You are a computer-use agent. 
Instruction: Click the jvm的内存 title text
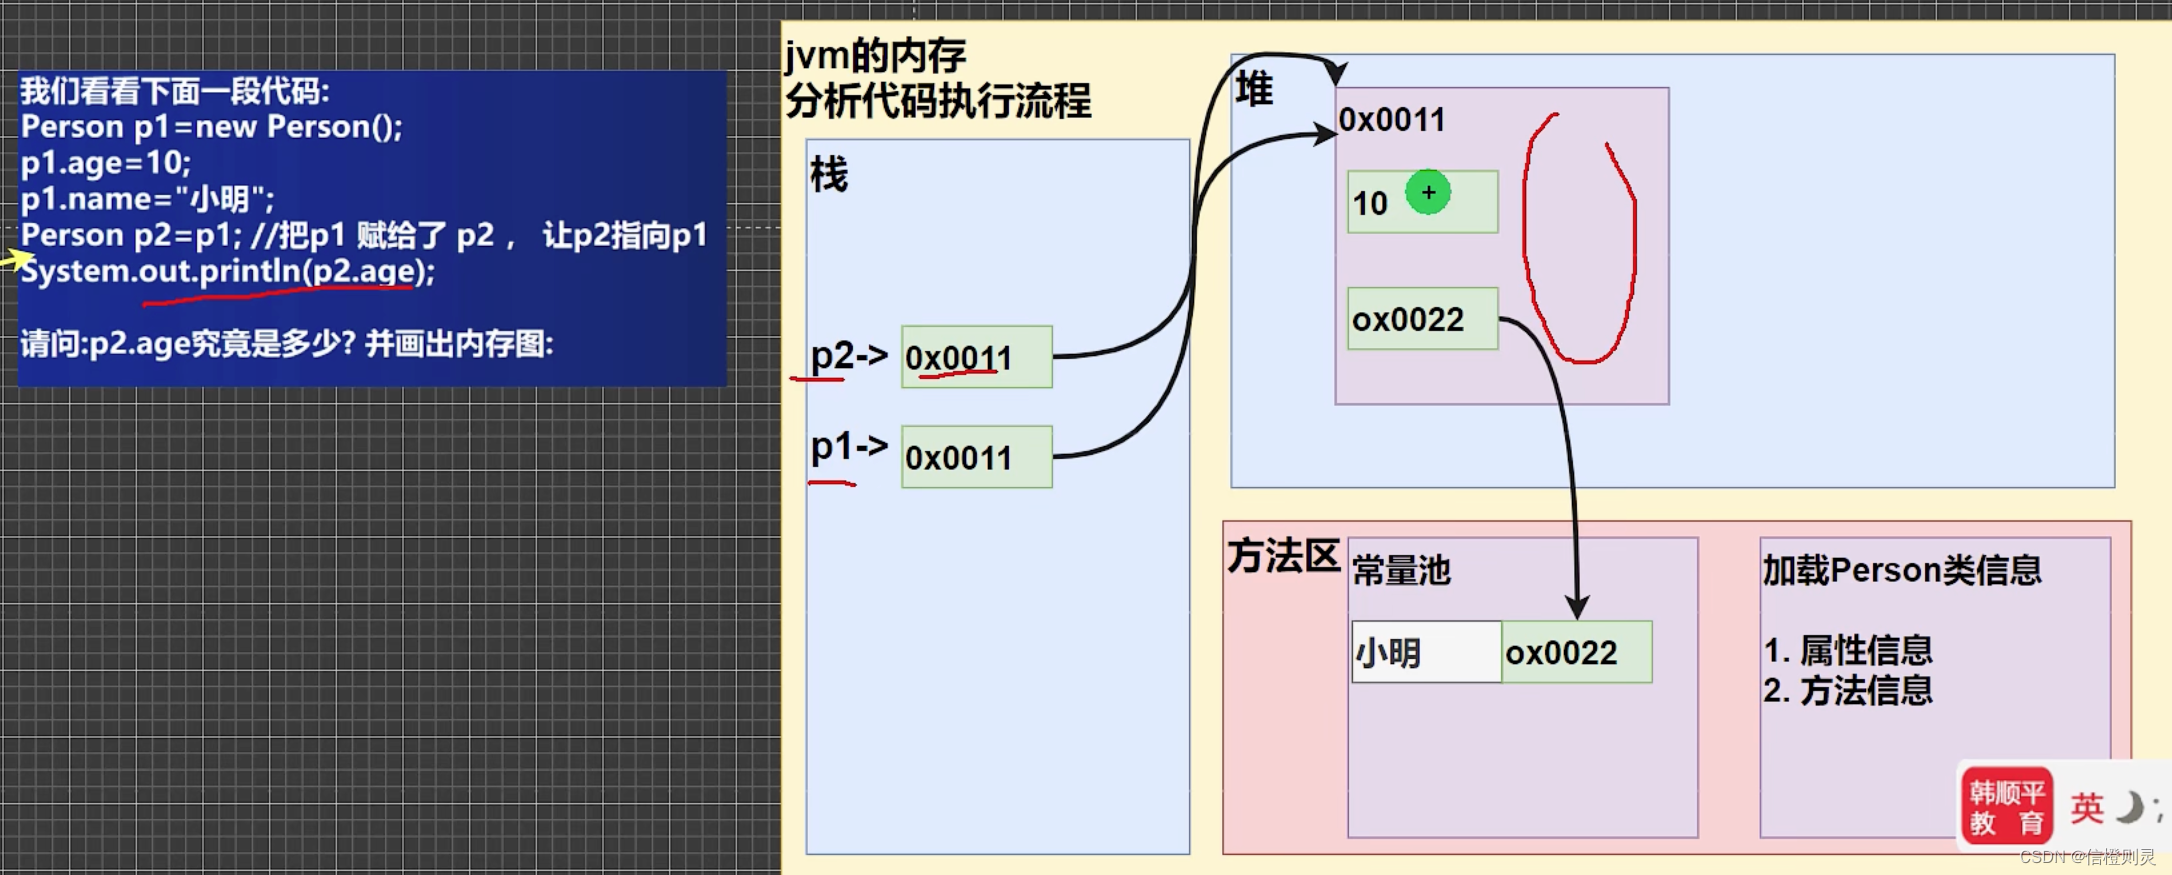(875, 55)
